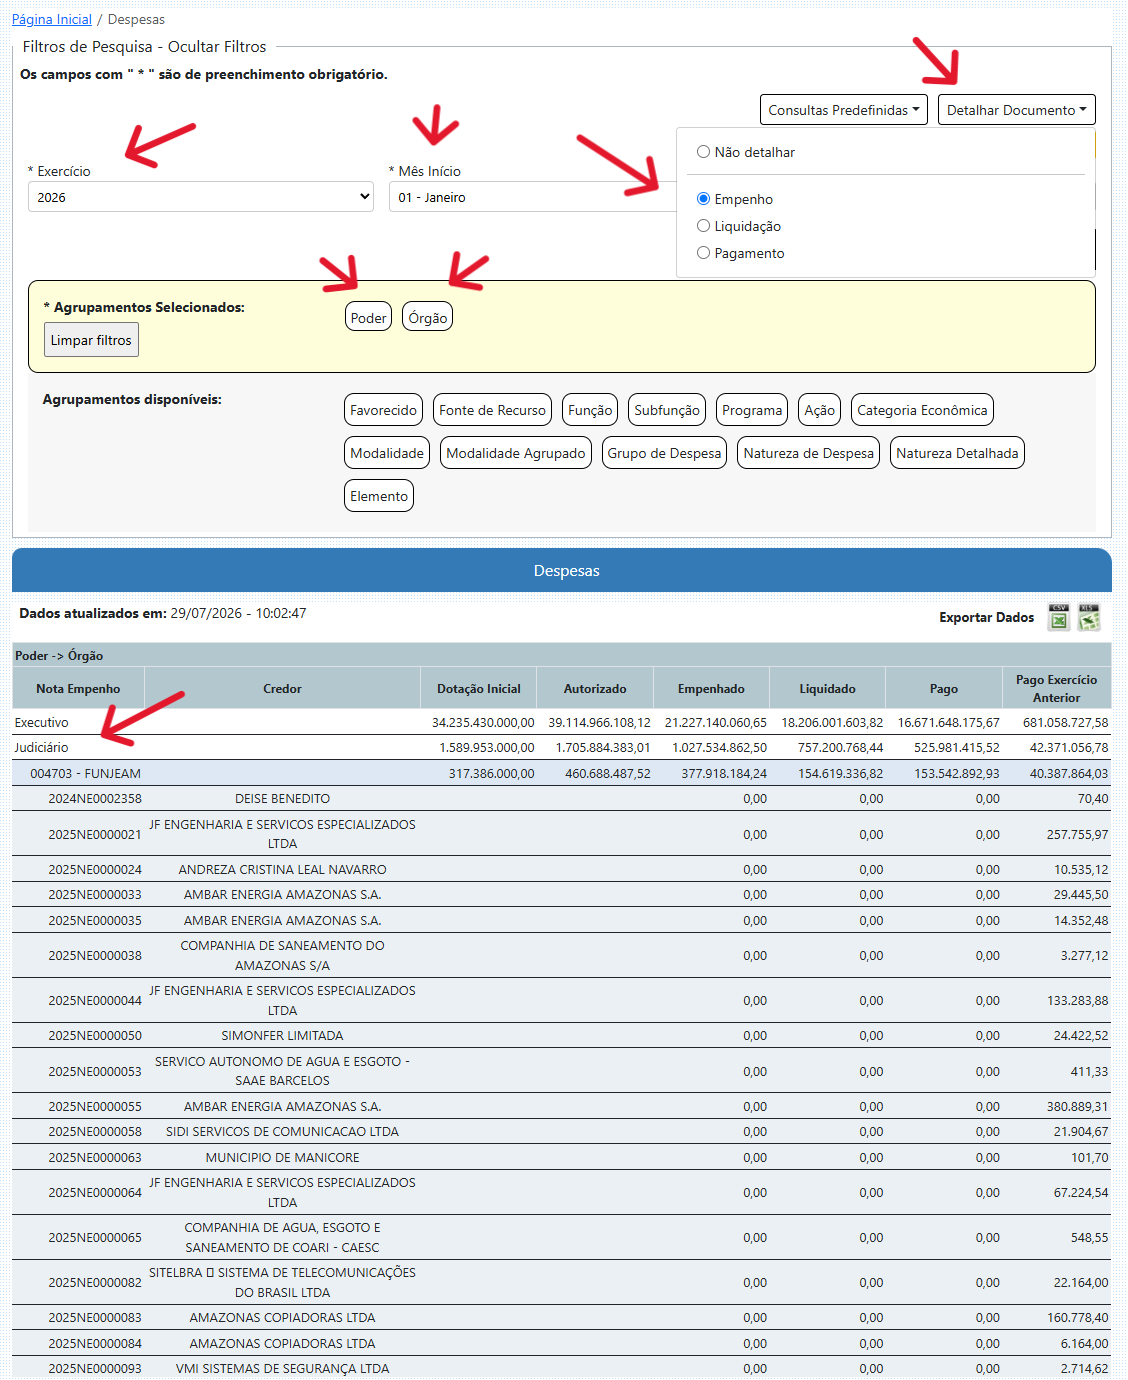Remove the selected Órgão grouping
Viewport: 1128px width, 1380px height.
(428, 318)
